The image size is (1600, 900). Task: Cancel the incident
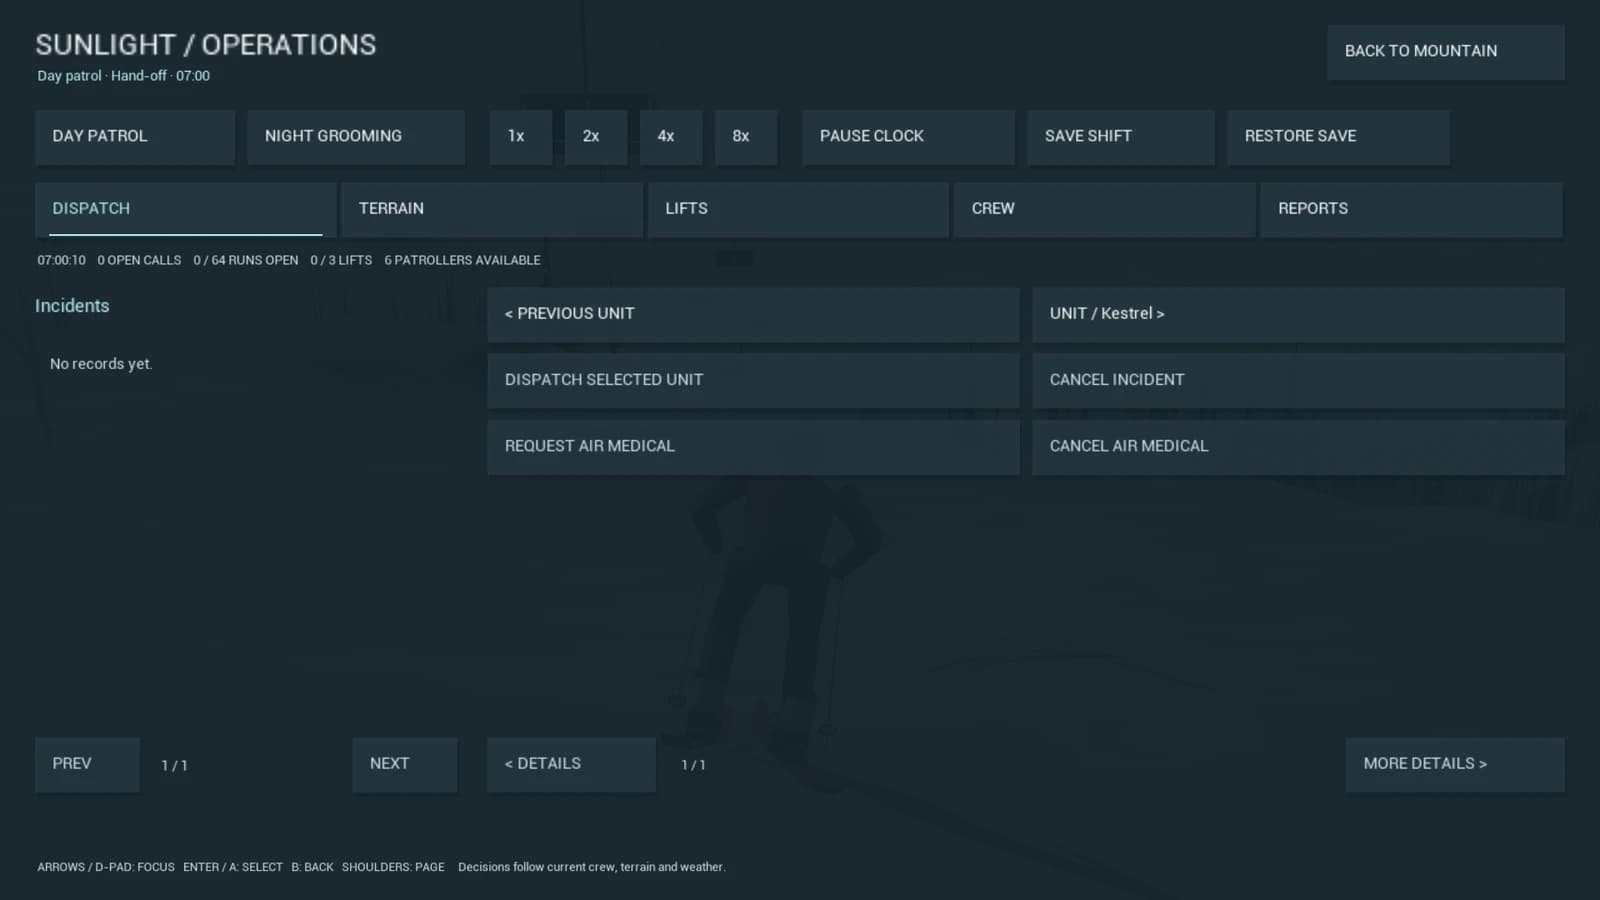[x=1298, y=381]
